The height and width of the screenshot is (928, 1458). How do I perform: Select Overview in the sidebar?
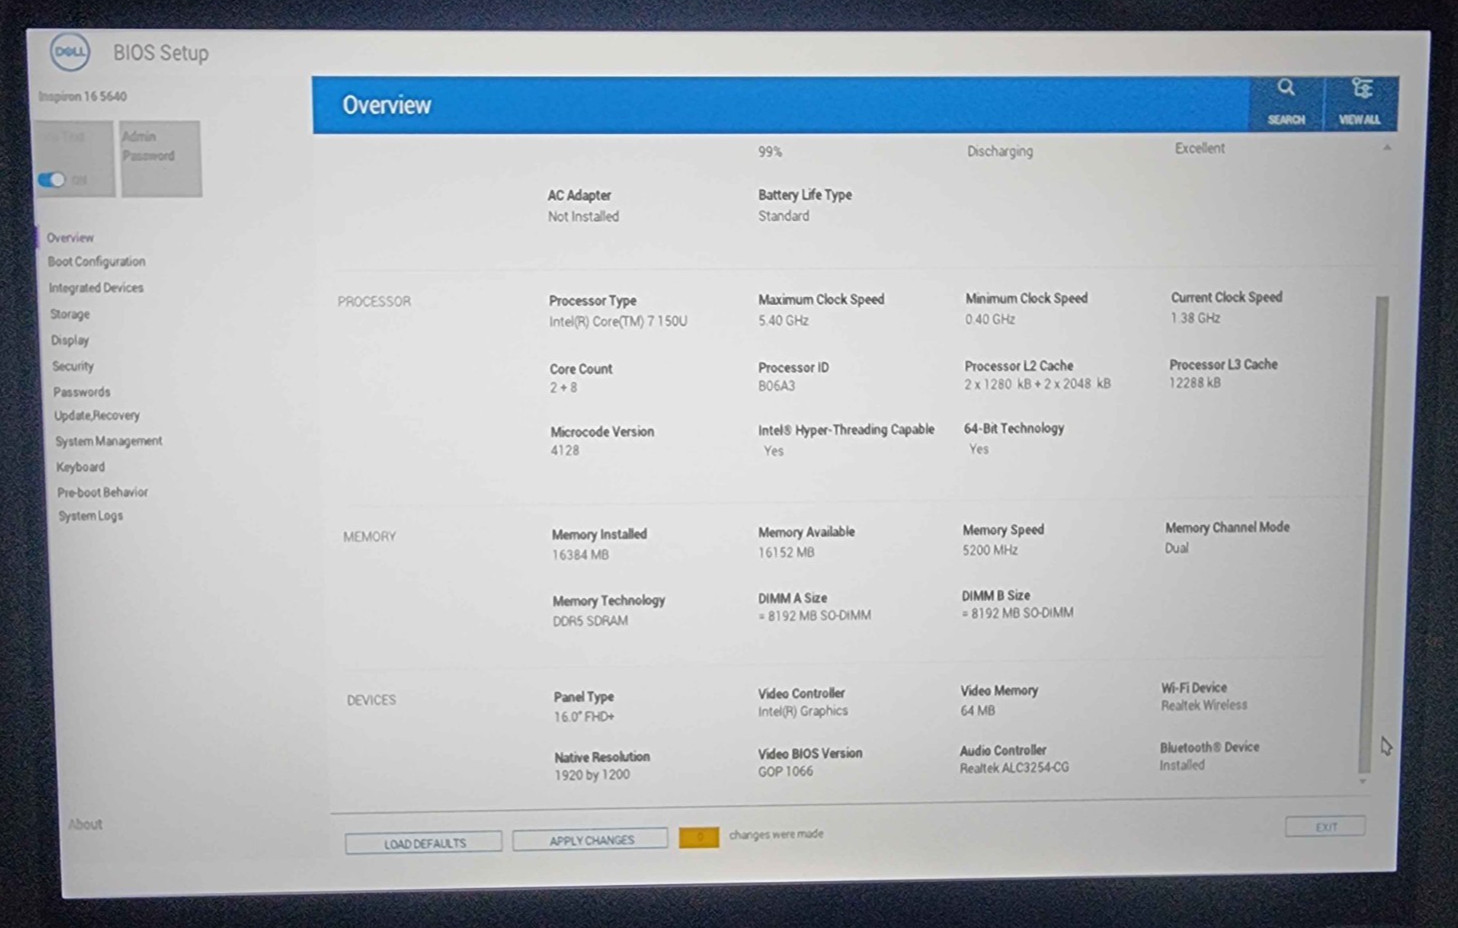pyautogui.click(x=70, y=238)
